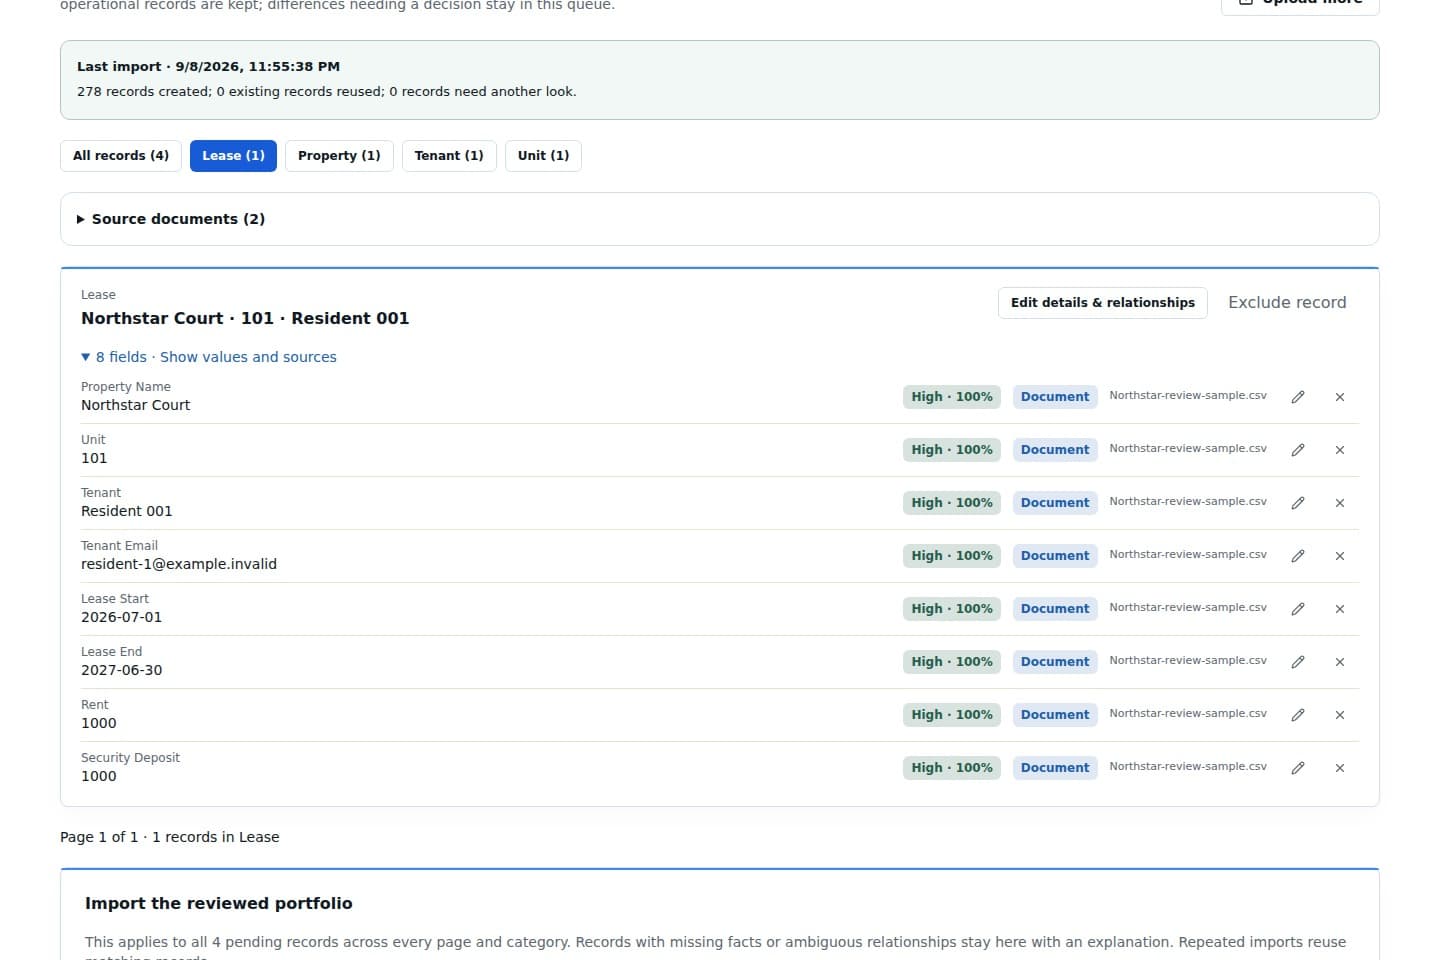Edit the Property Name field with pencil icon
The height and width of the screenshot is (960, 1440).
coord(1298,397)
